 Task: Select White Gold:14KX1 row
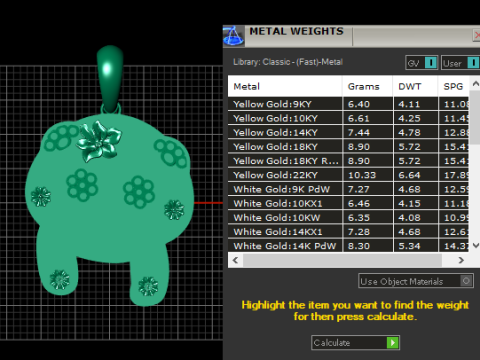pos(348,232)
